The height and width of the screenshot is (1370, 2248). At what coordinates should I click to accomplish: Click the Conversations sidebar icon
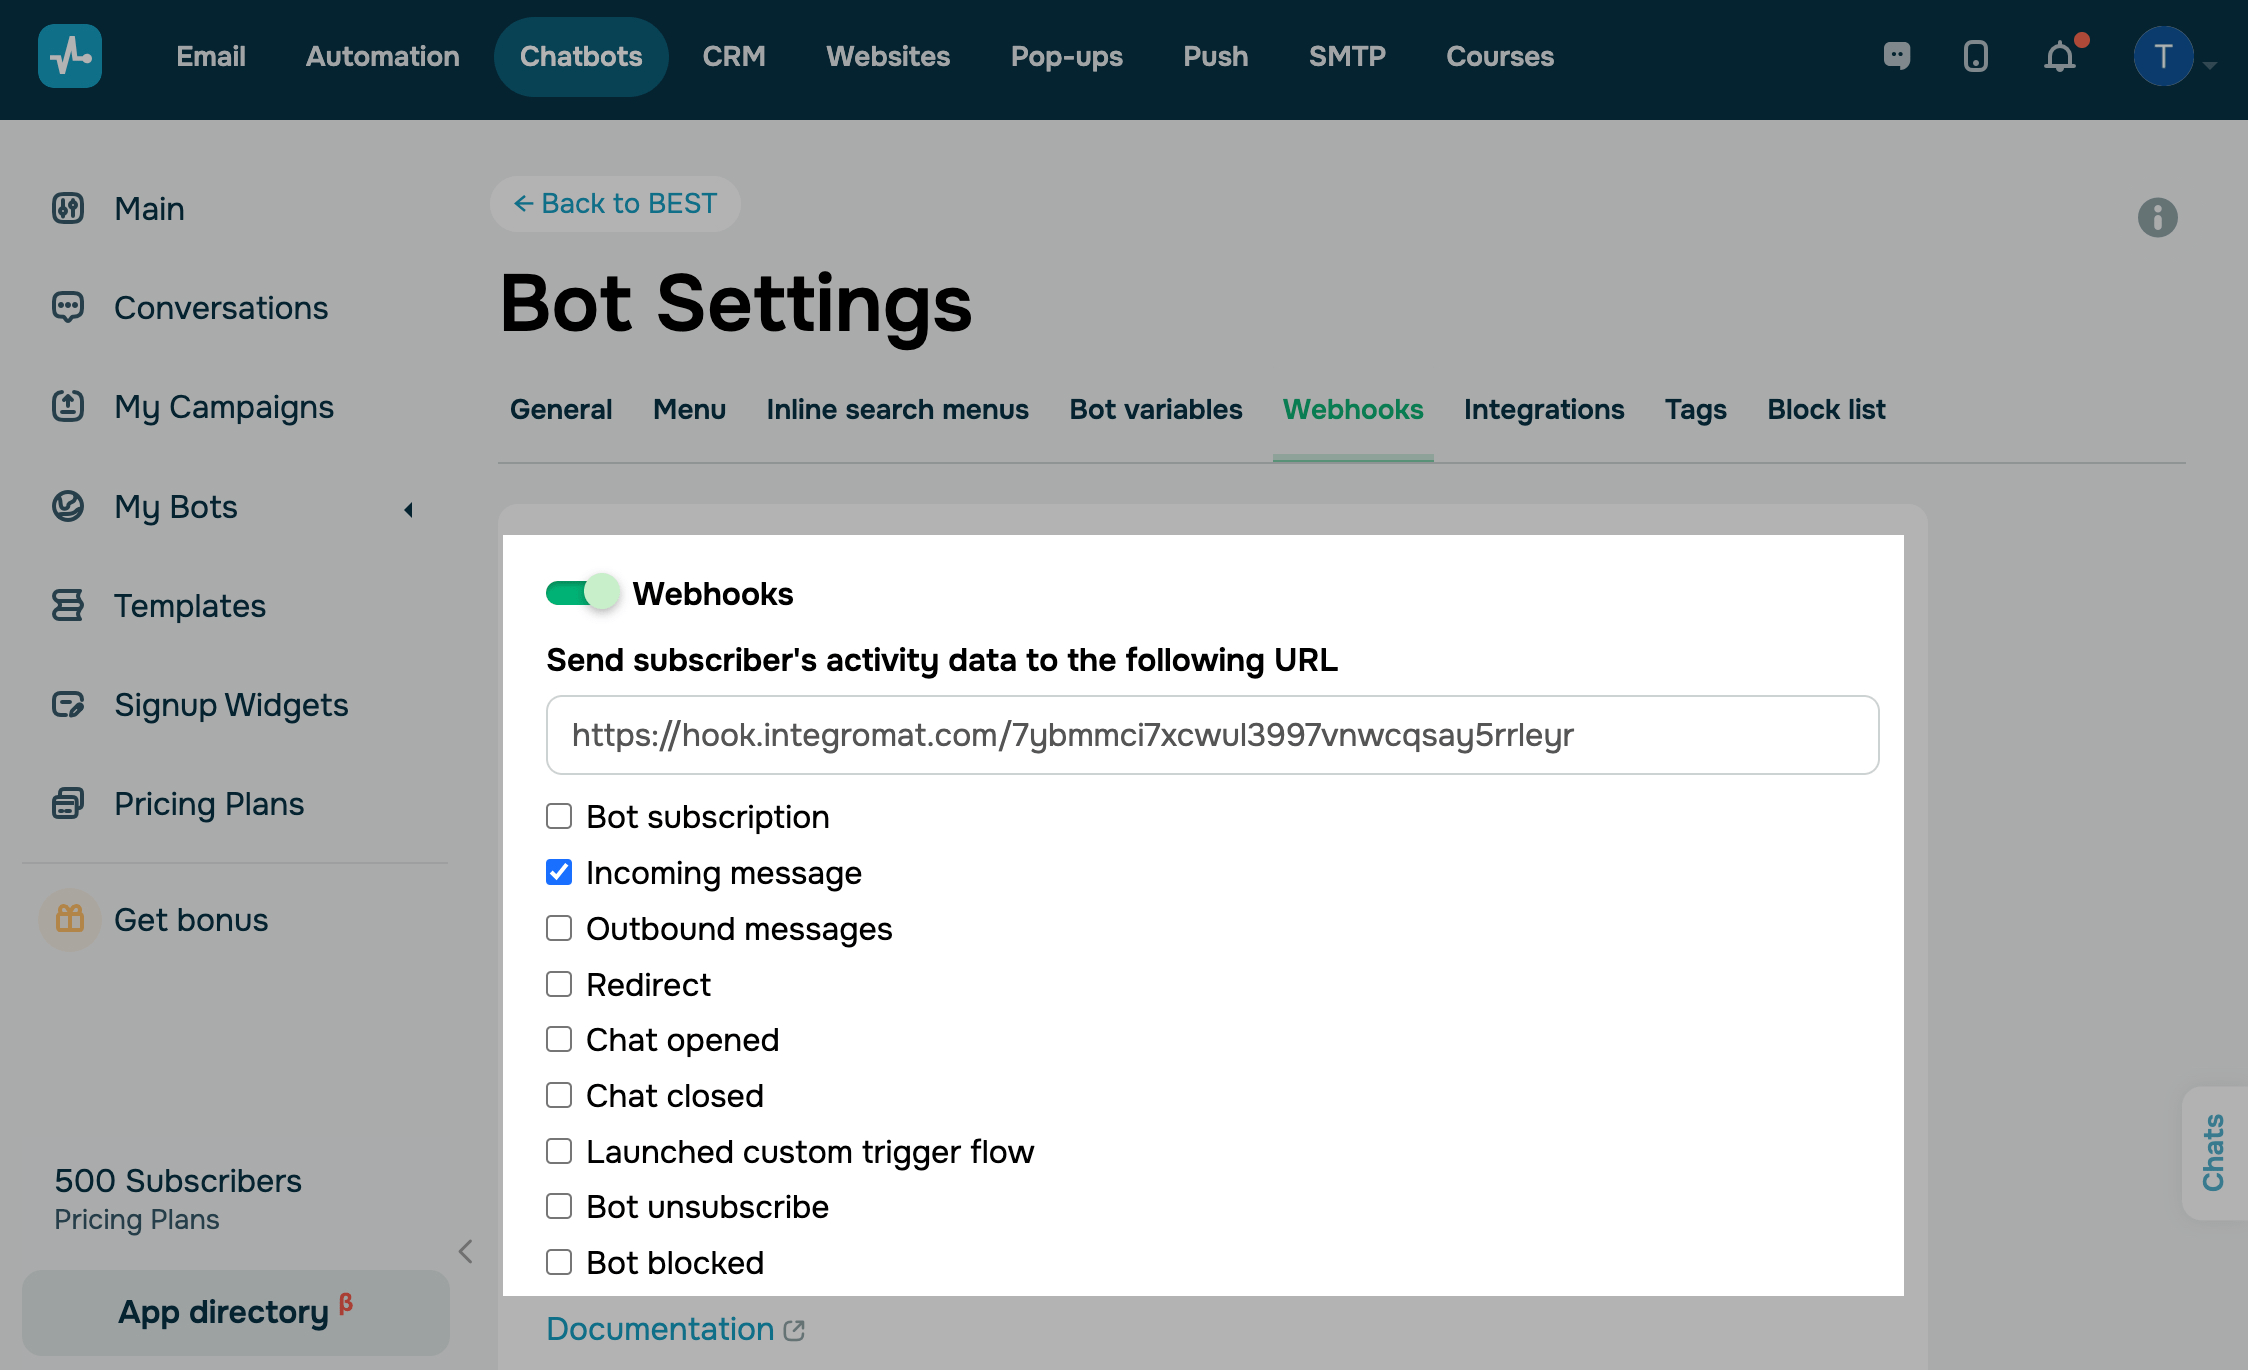68,307
